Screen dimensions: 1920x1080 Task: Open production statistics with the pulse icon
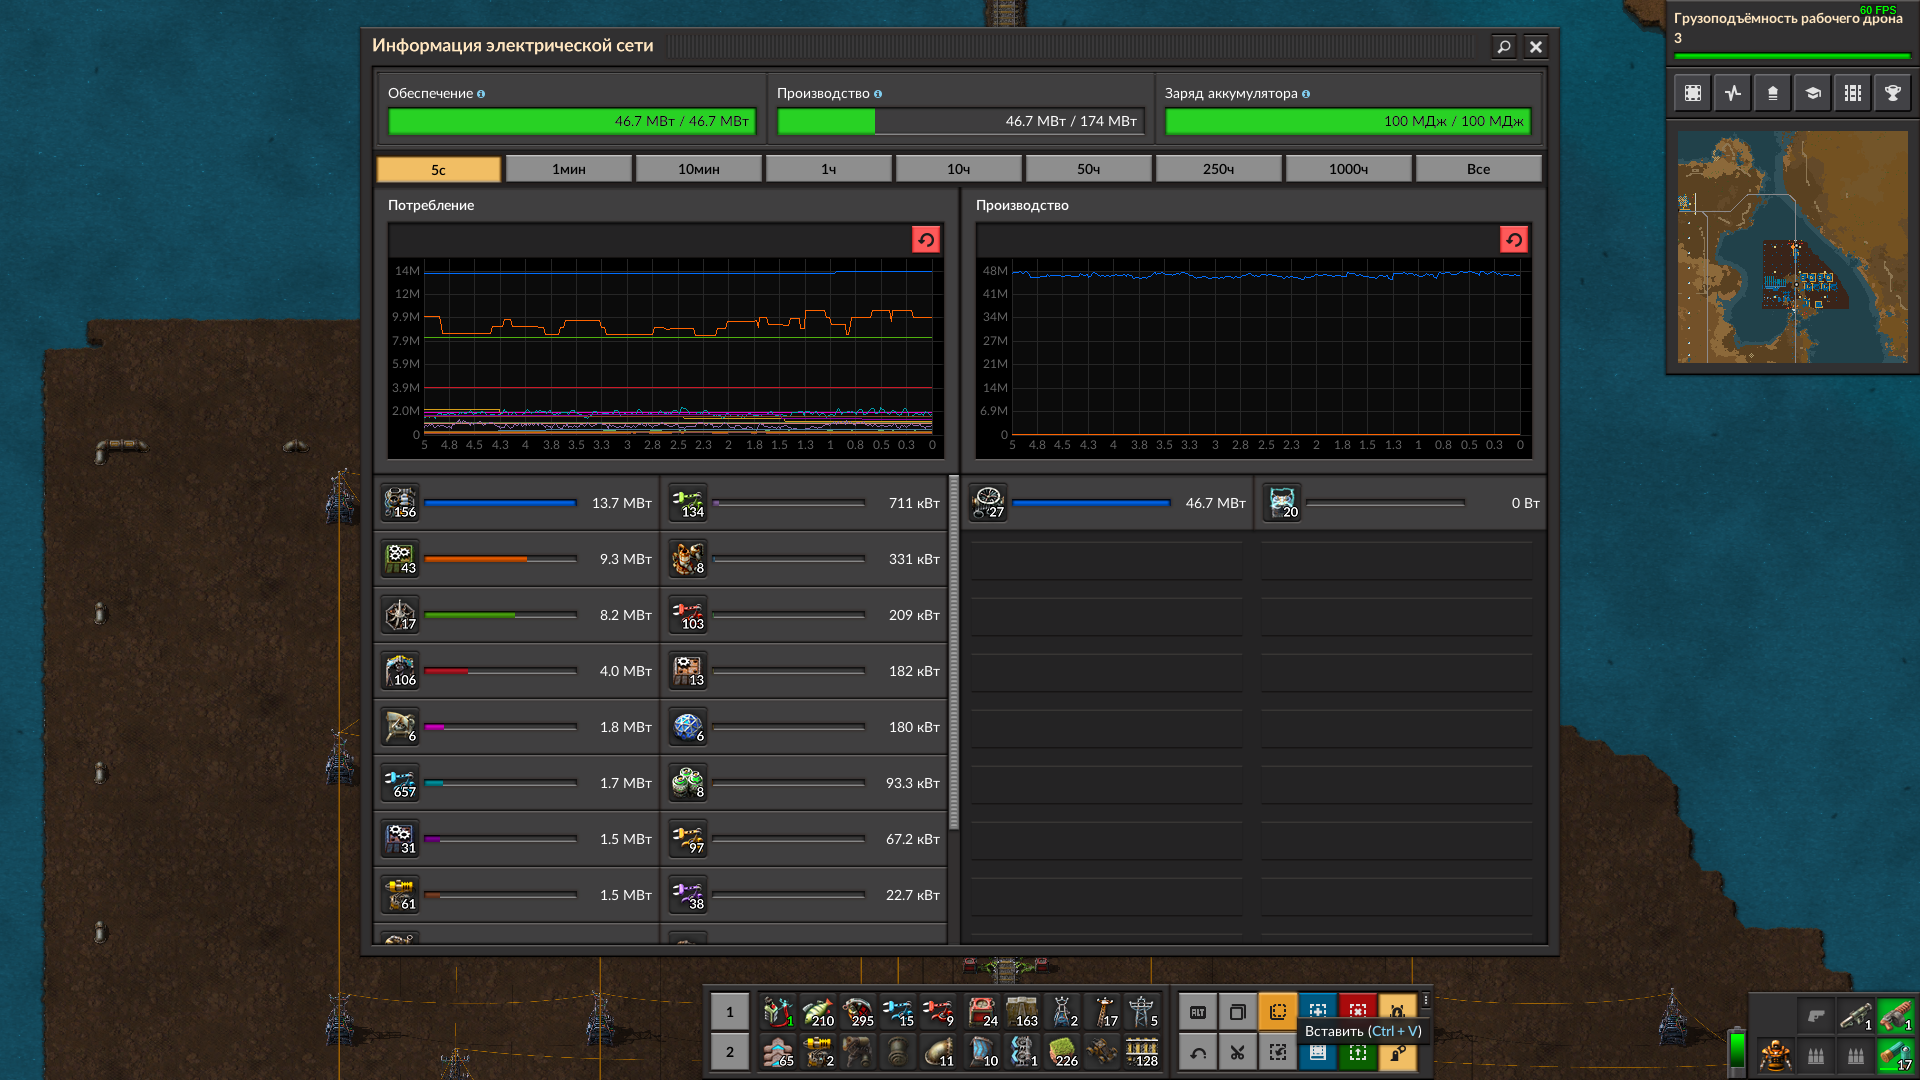(1733, 93)
